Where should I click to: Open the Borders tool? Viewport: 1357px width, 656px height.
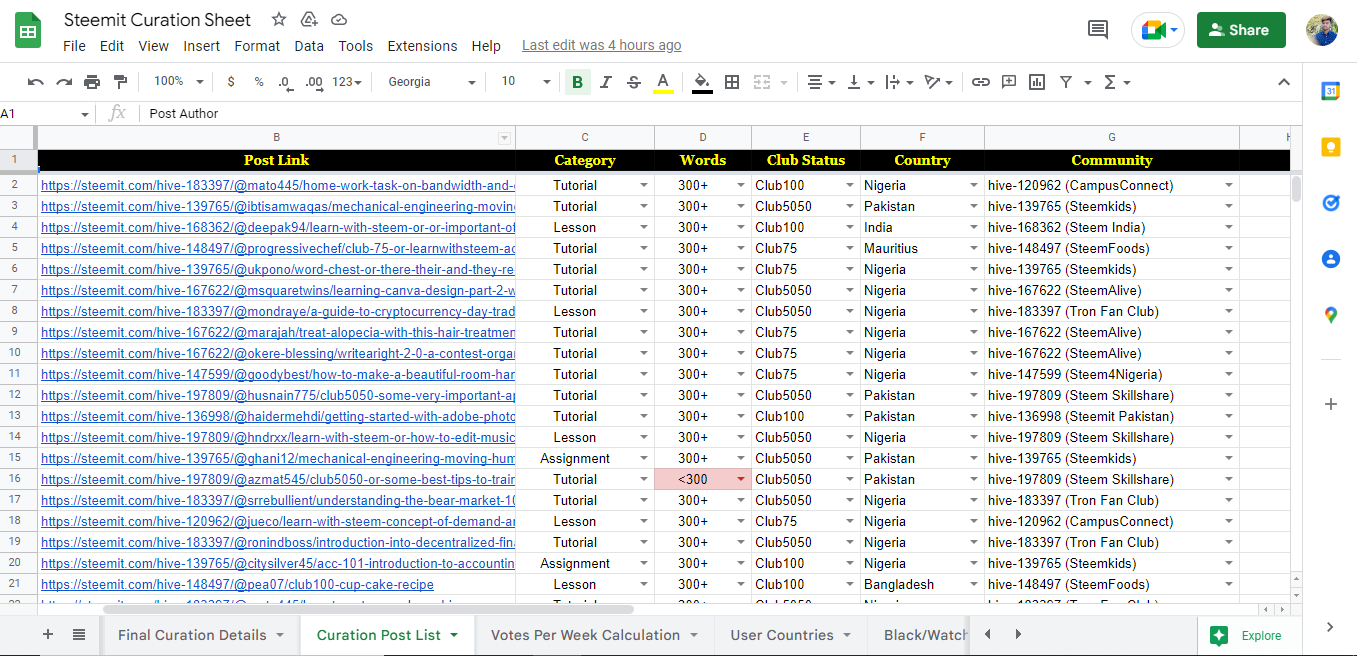732,82
